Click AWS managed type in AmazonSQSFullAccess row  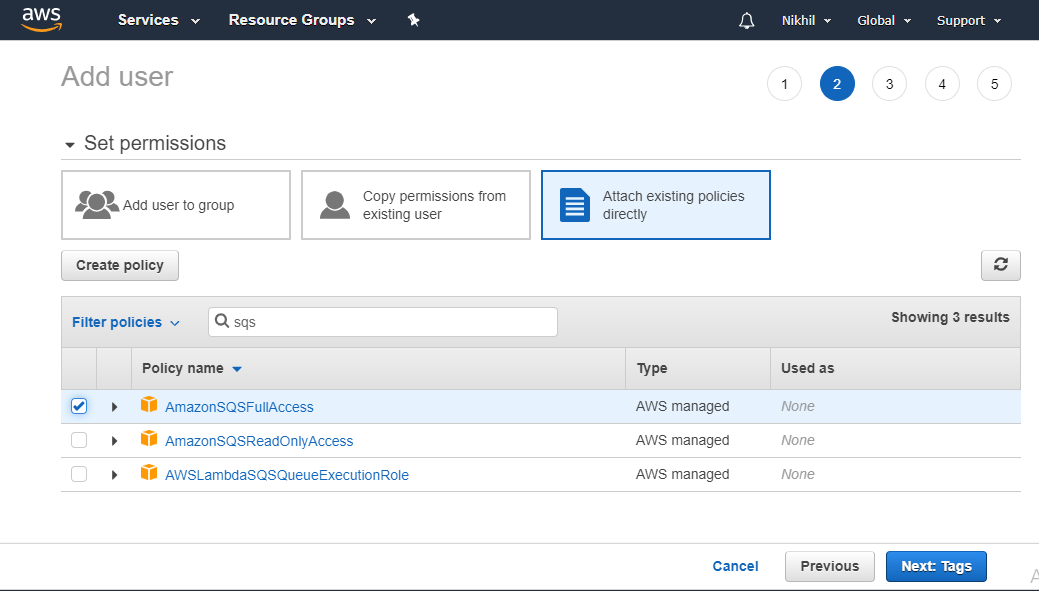click(x=683, y=406)
